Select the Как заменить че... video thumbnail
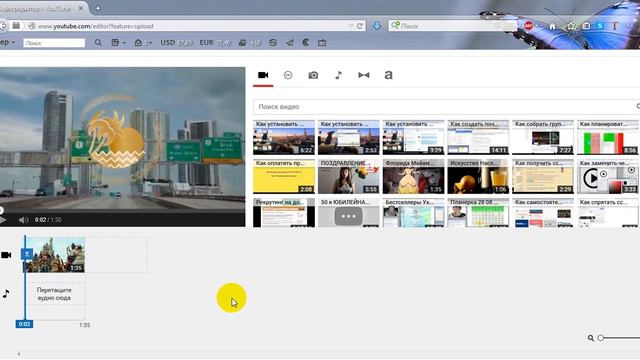640x360 pixels. point(608,176)
